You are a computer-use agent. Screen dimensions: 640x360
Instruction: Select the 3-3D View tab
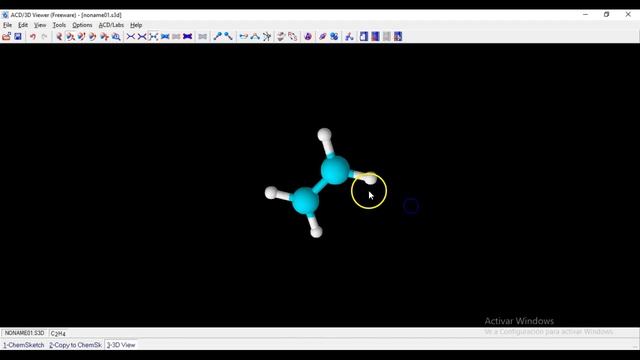click(x=121, y=345)
